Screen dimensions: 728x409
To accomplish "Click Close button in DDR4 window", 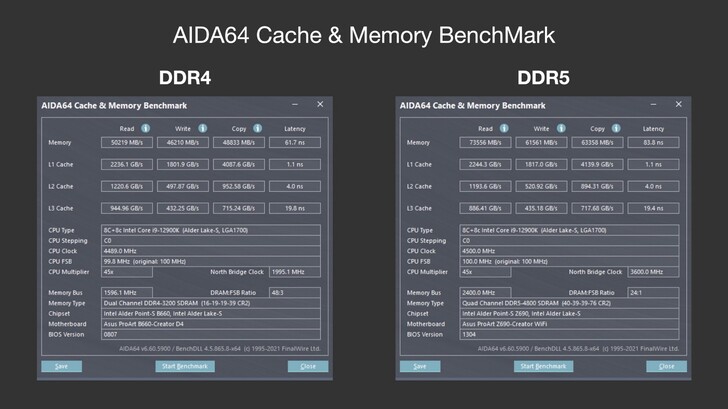I will click(308, 366).
